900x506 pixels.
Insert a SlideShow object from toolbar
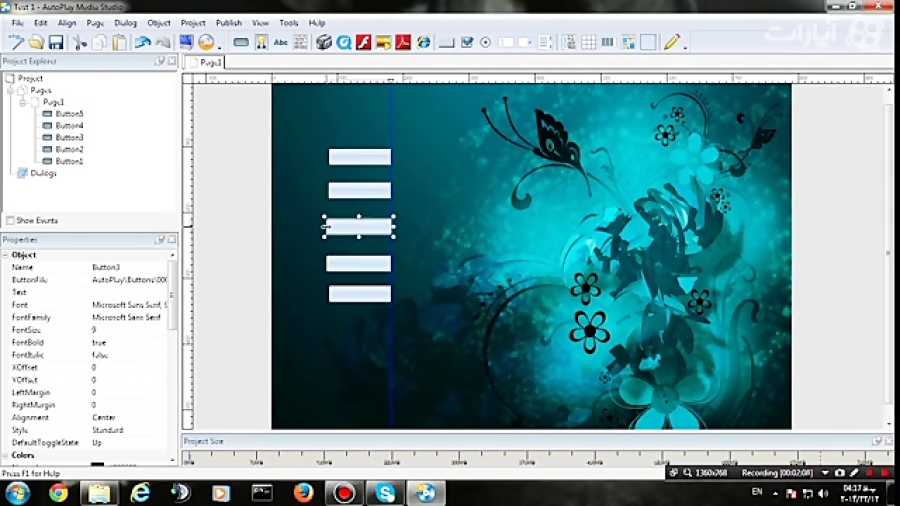click(x=383, y=42)
